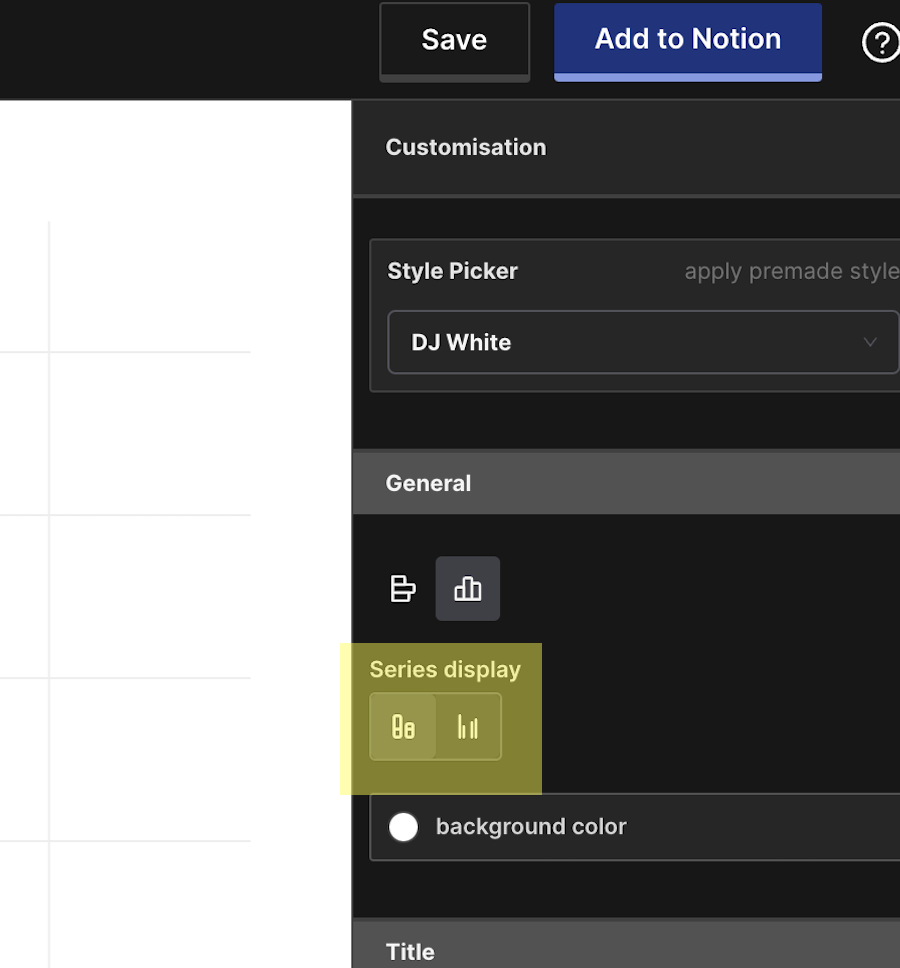The image size is (900, 968).
Task: Choose the stacked series display icon
Action: coord(403,727)
